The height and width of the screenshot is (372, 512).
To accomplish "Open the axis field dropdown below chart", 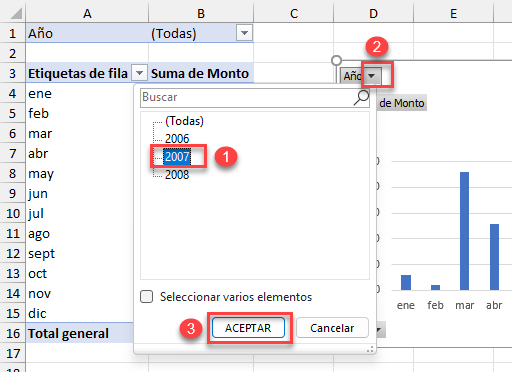I will coord(380,330).
